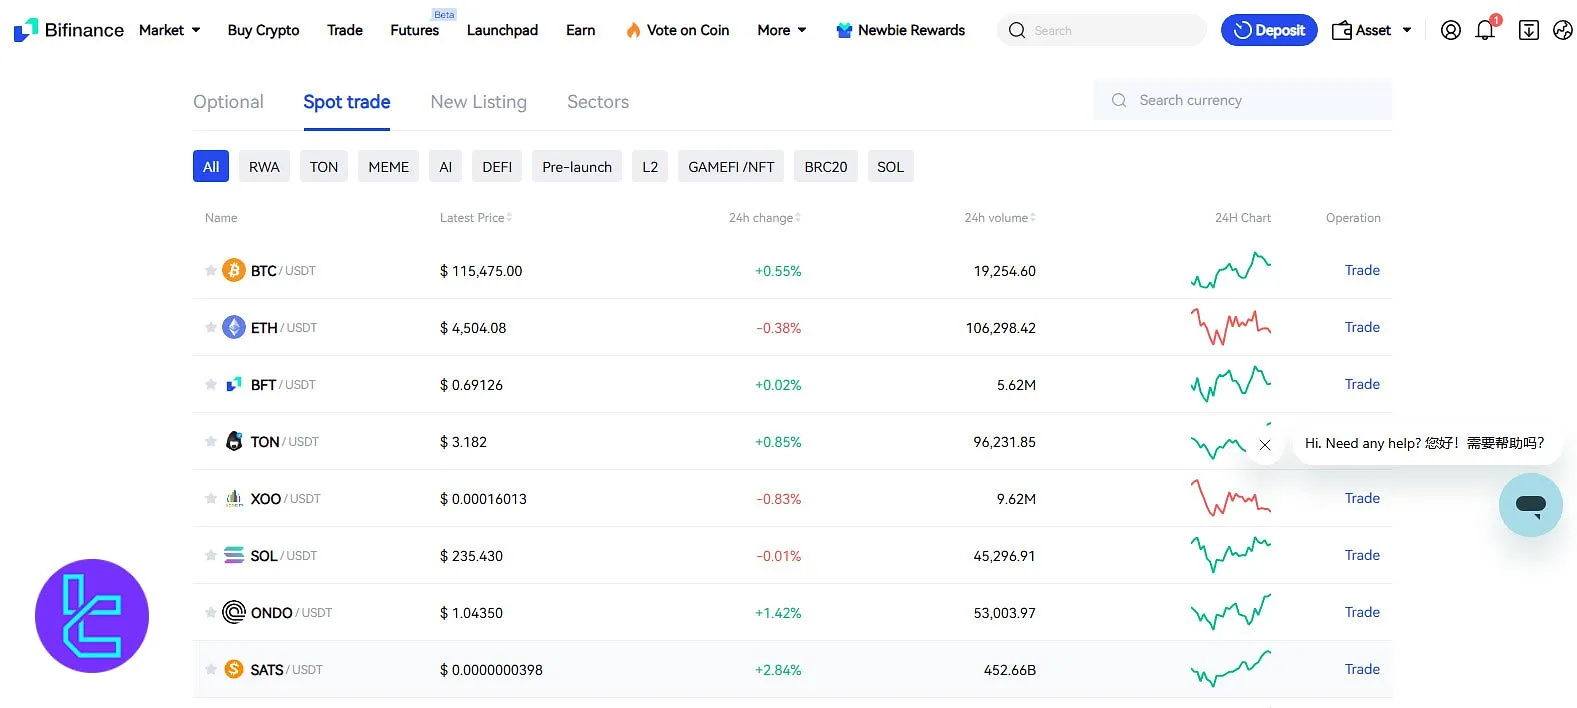Viewport: 1577px width, 708px height.
Task: Switch to the Spot trade tab
Action: [346, 102]
